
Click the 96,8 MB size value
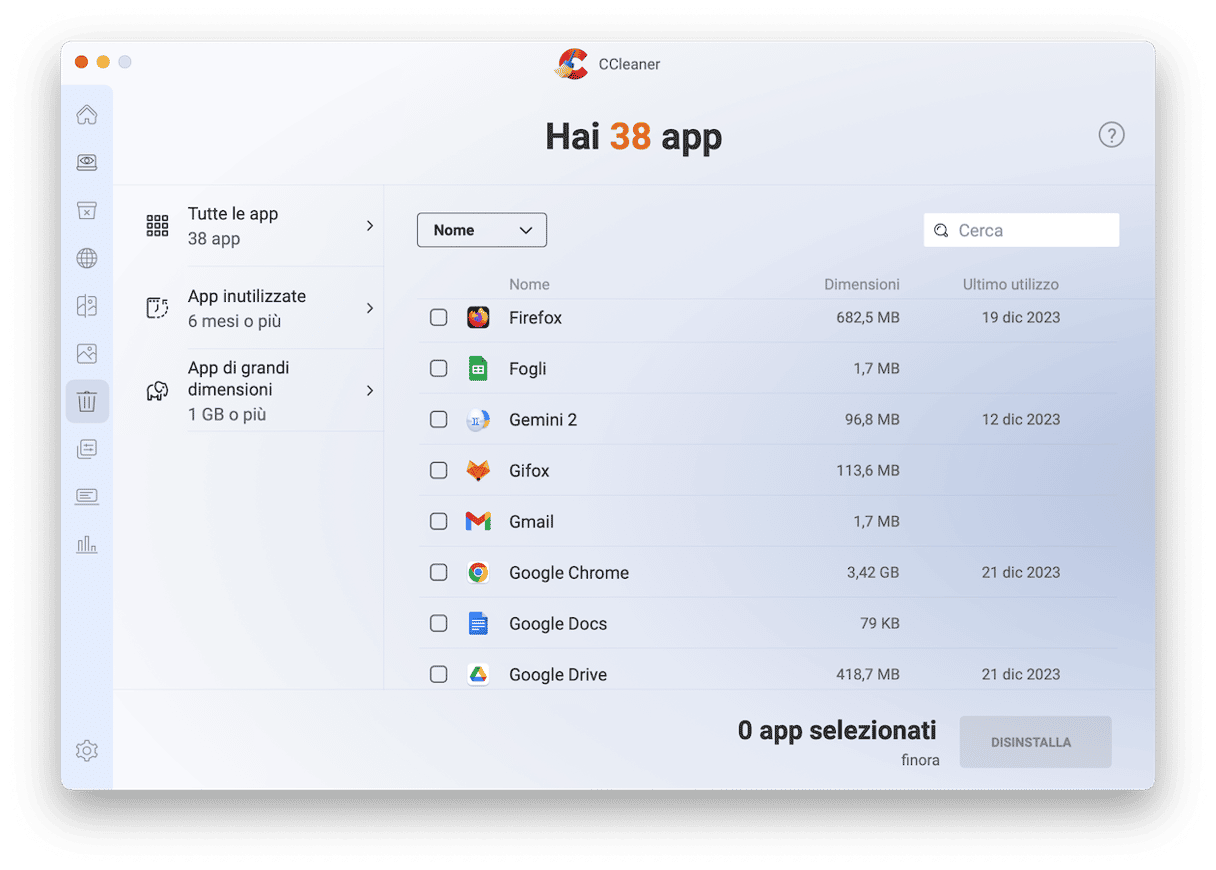[872, 419]
